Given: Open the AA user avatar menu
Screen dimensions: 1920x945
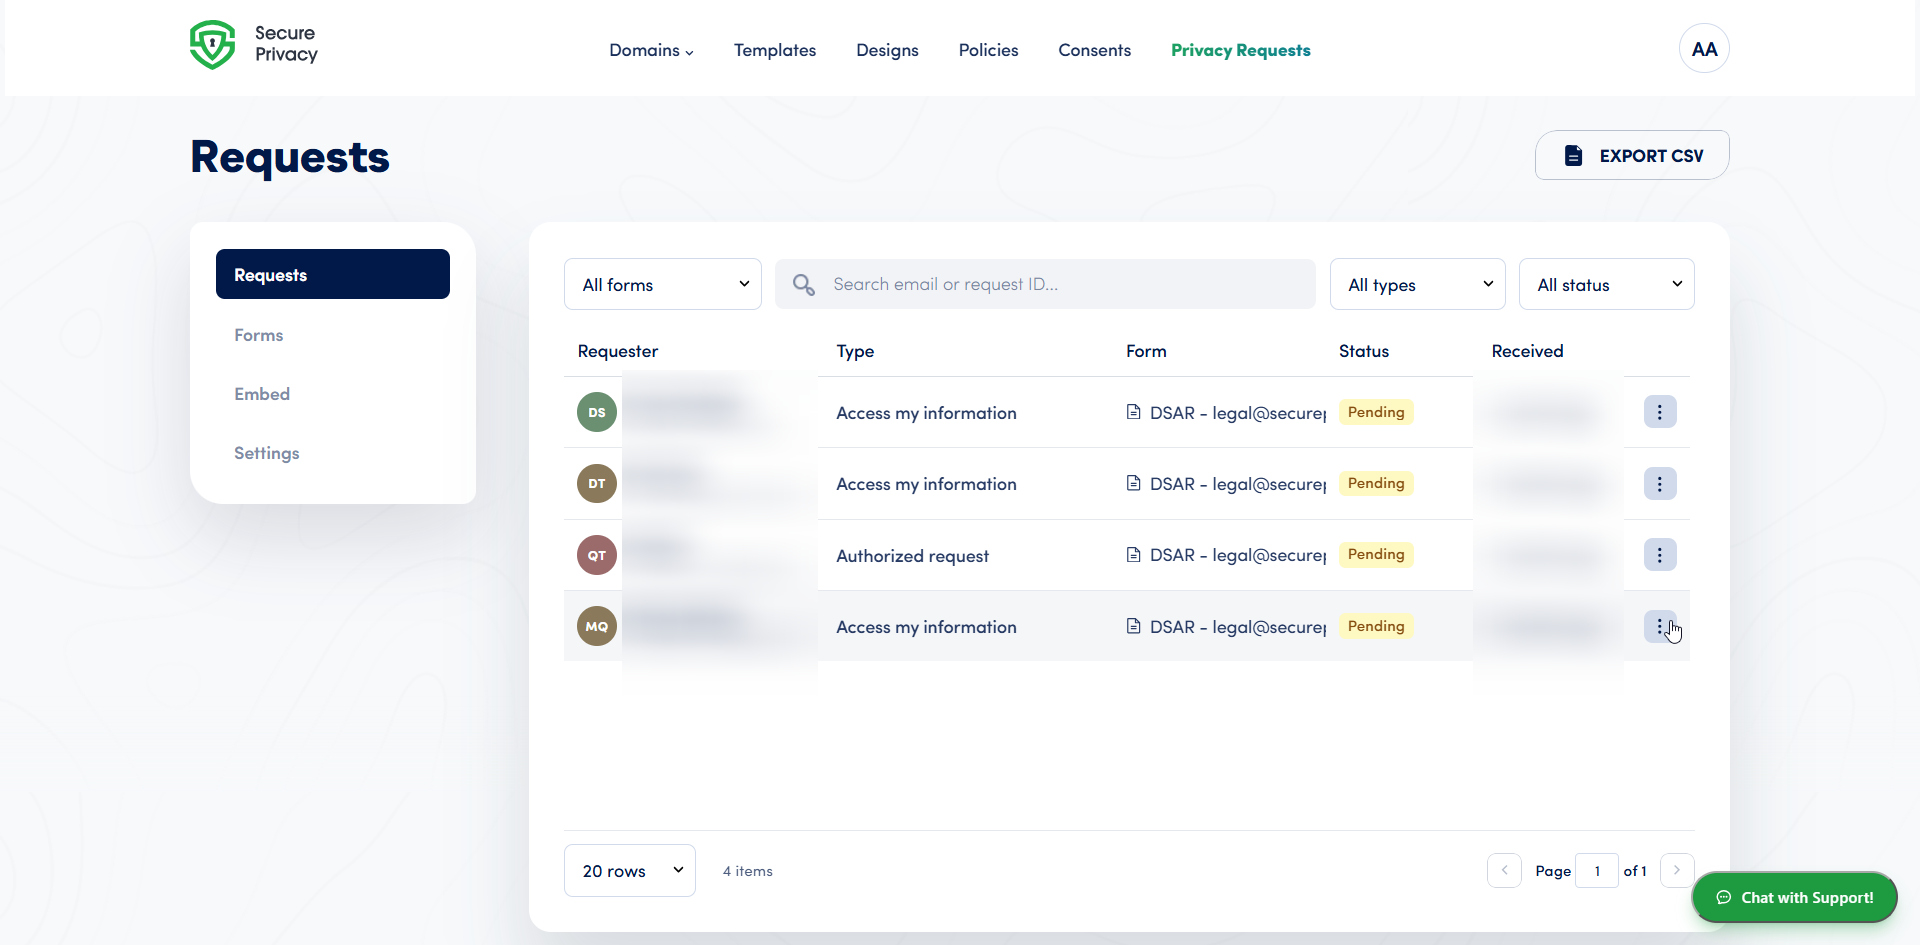Looking at the screenshot, I should [x=1704, y=49].
